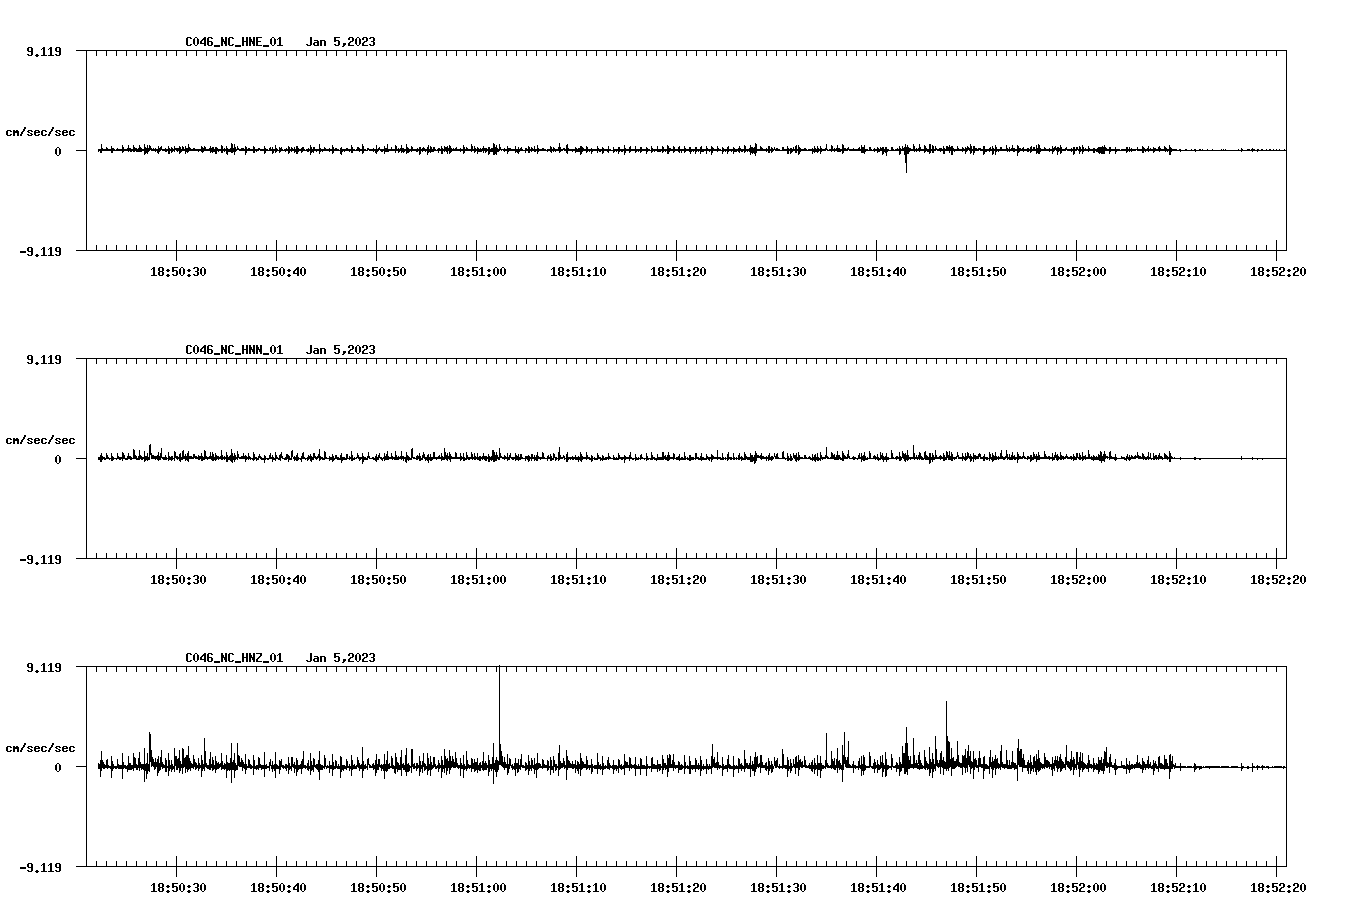The height and width of the screenshot is (924, 1358).
Task: Click the 18:51:10 time label under HNZ plot
Action: [x=578, y=887]
